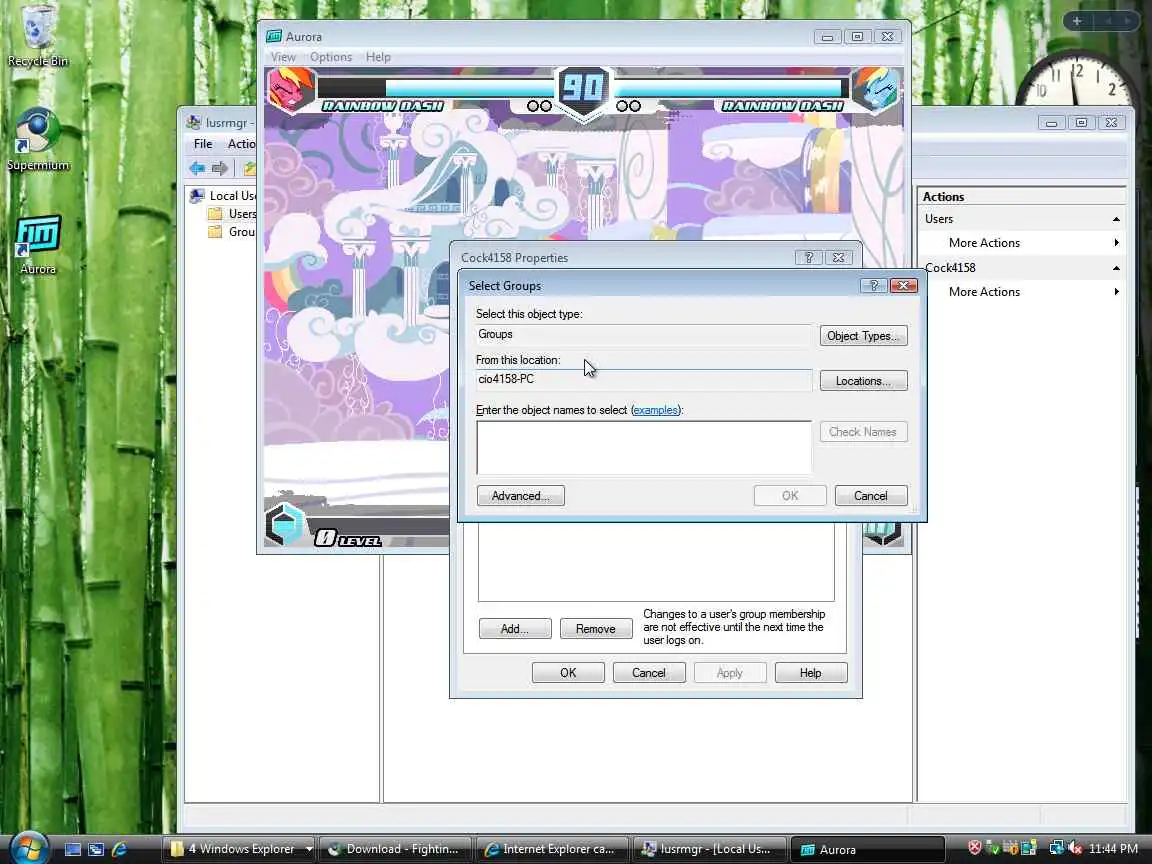This screenshot has height=864, width=1152.
Task: Open the Help menu in Aurora
Action: [378, 57]
